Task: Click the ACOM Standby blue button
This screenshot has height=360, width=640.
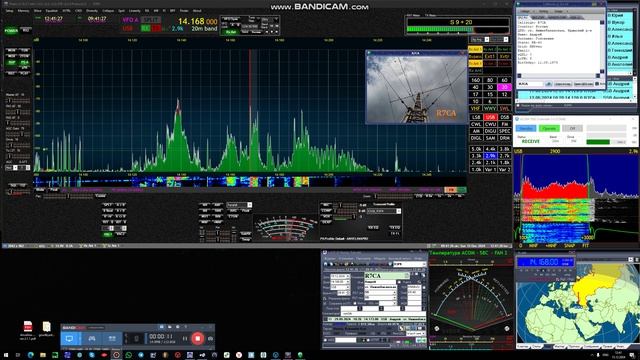Action: click(x=526, y=128)
